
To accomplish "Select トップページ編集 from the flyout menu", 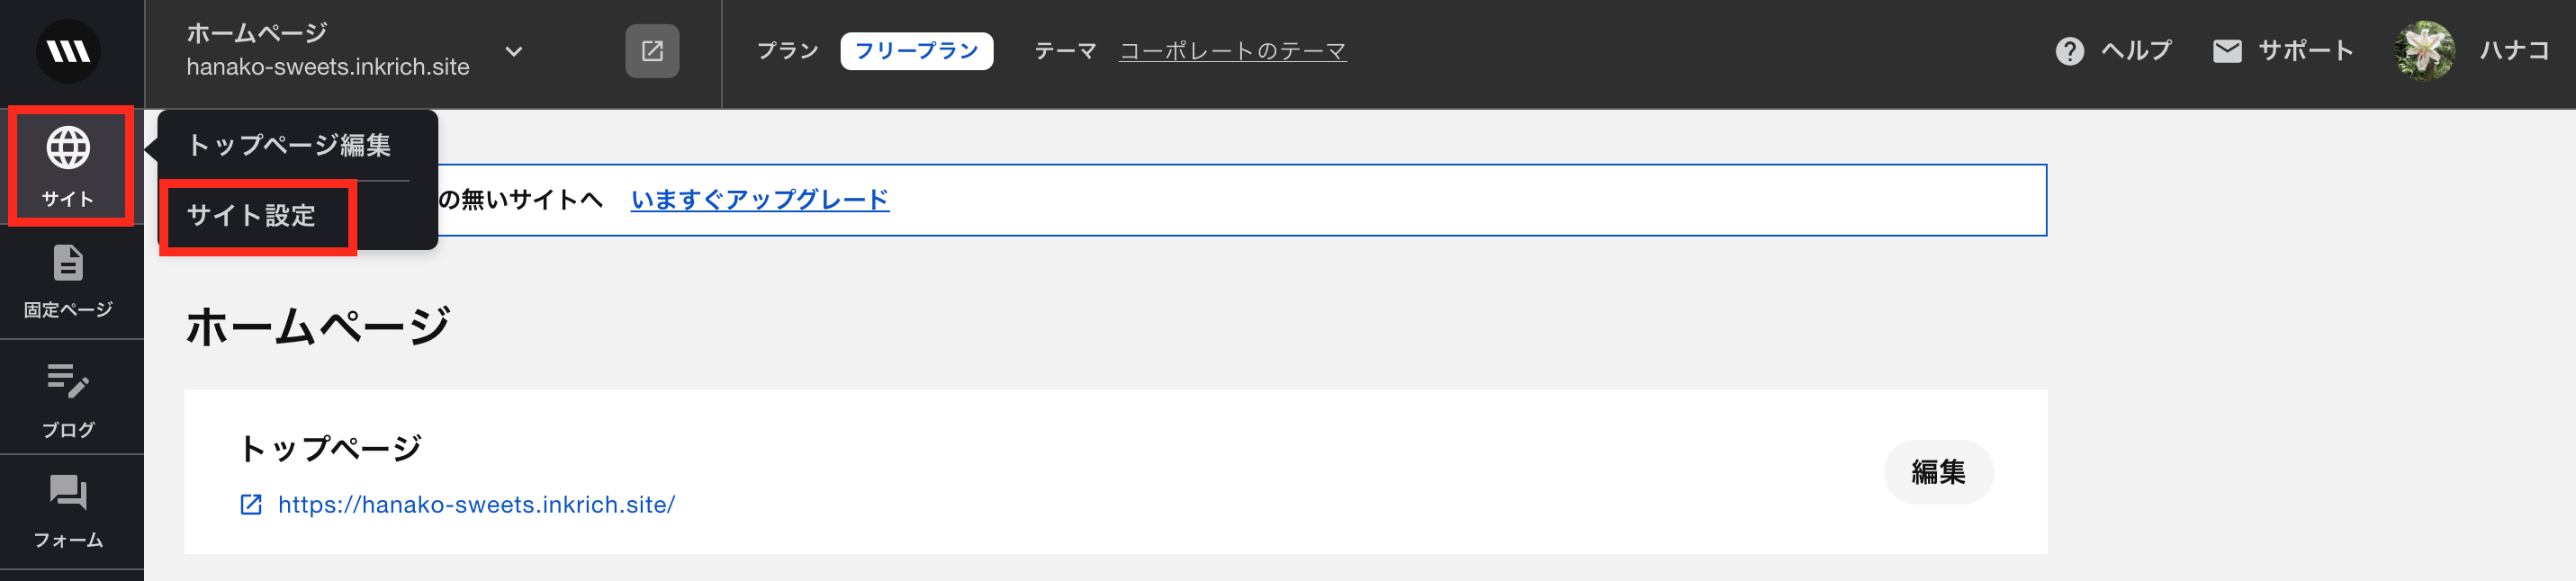I will 289,145.
